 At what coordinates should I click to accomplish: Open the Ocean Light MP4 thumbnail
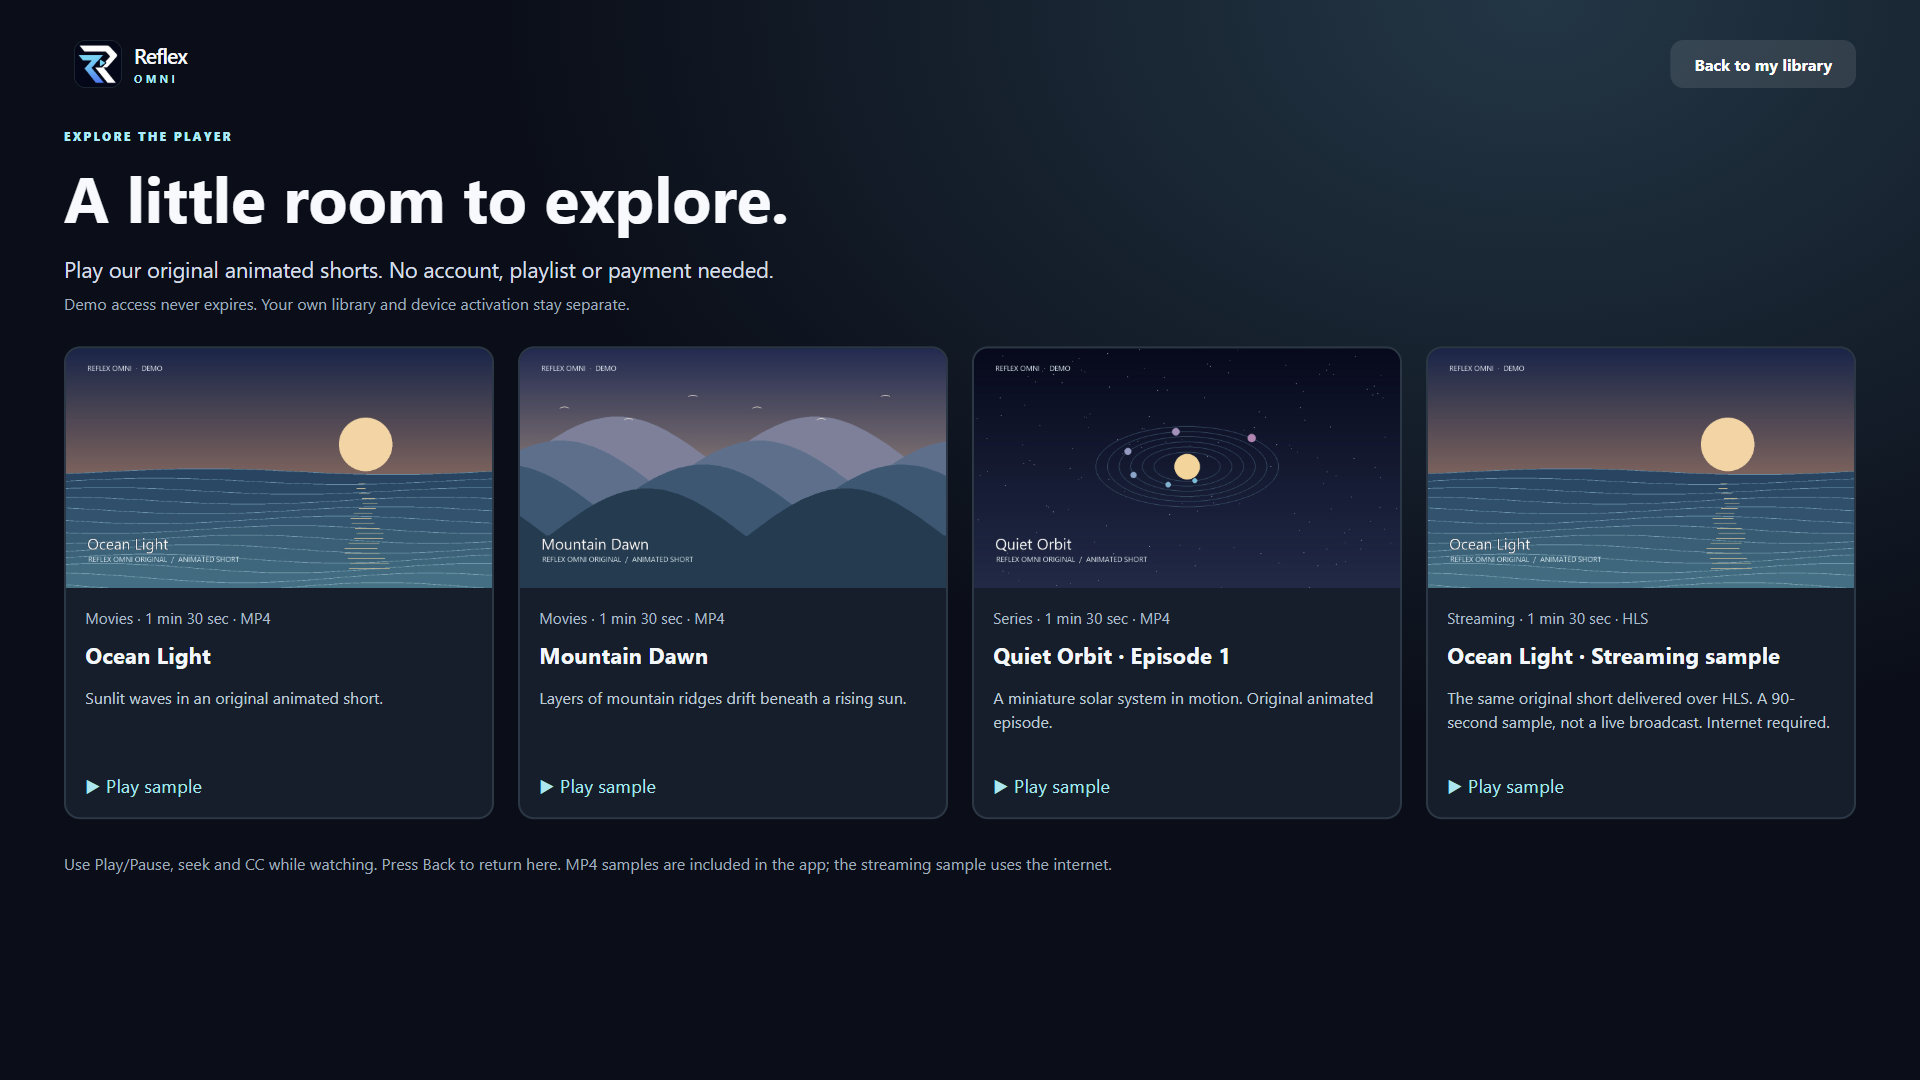279,468
